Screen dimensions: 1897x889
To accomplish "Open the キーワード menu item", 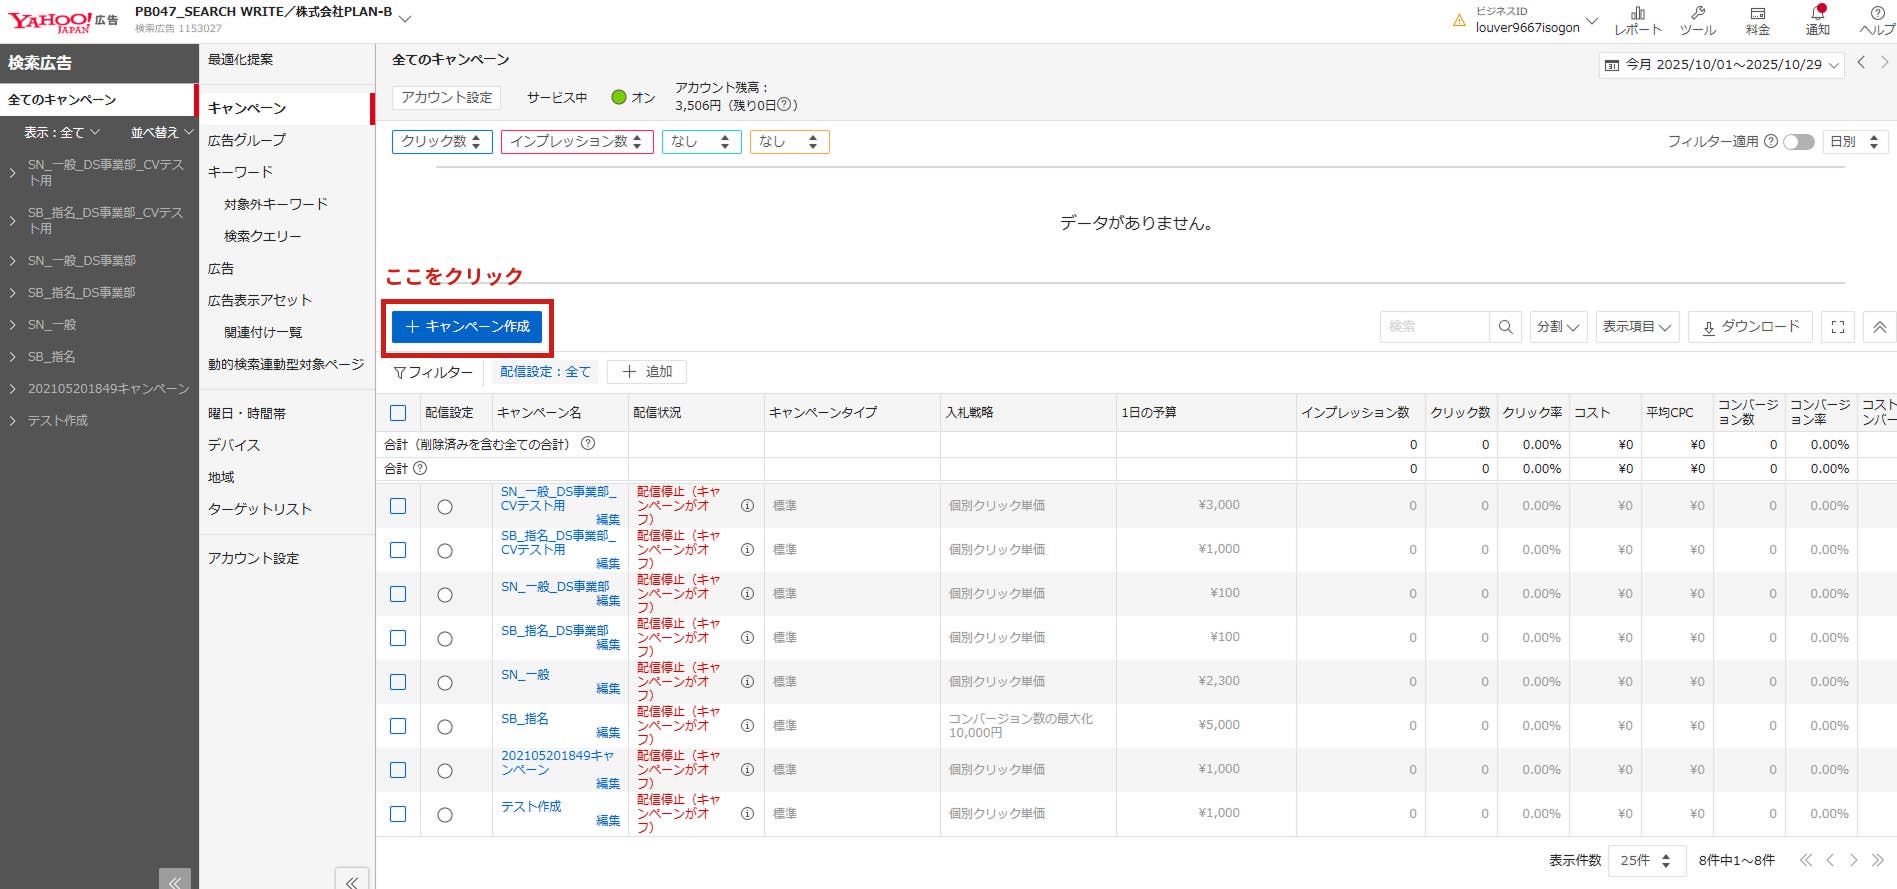I will pyautogui.click(x=240, y=172).
